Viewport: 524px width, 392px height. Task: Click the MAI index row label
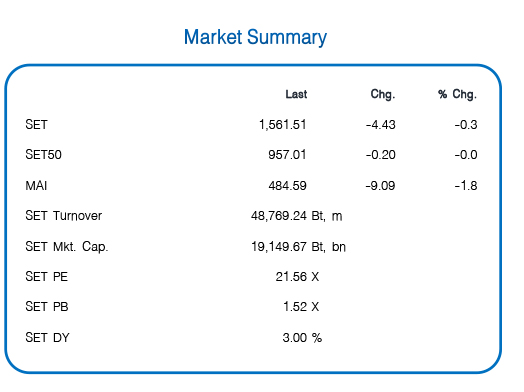pyautogui.click(x=36, y=185)
